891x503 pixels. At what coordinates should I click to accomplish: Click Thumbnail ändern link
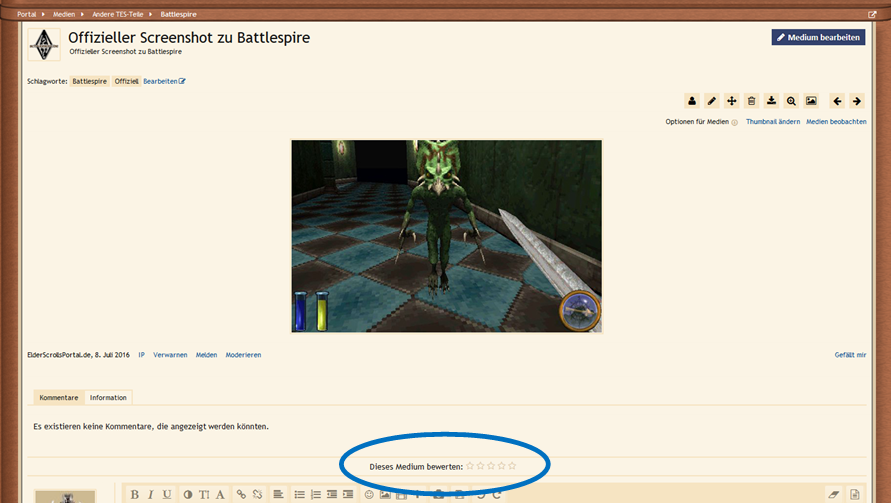point(773,122)
